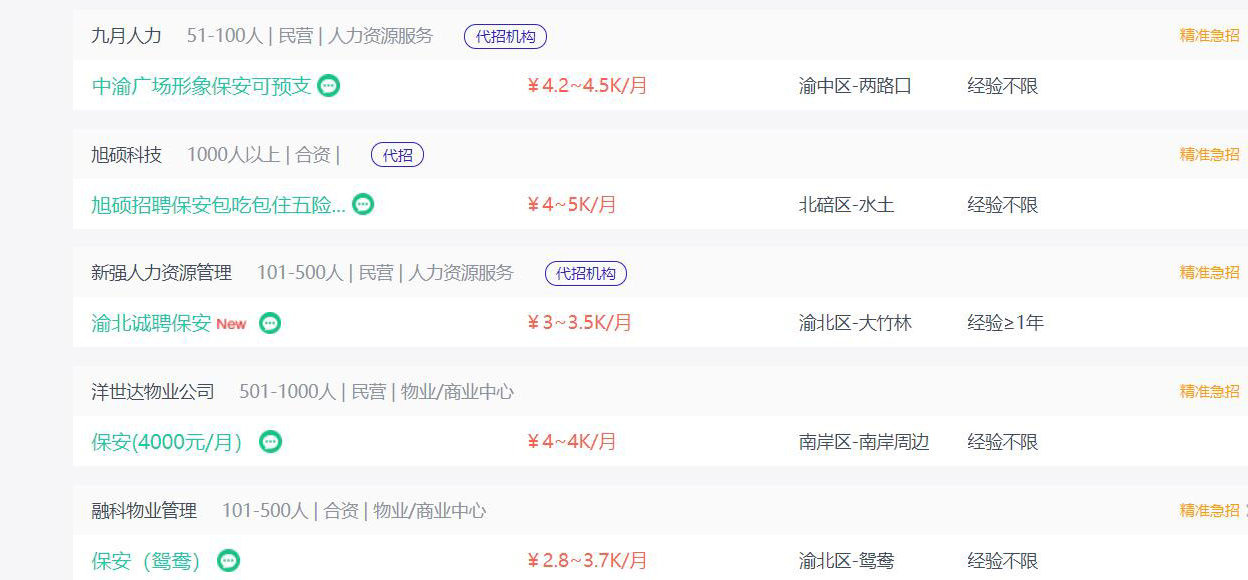Open the 保安（鸳鸯）job posting
The width and height of the screenshot is (1248, 580).
(146, 561)
